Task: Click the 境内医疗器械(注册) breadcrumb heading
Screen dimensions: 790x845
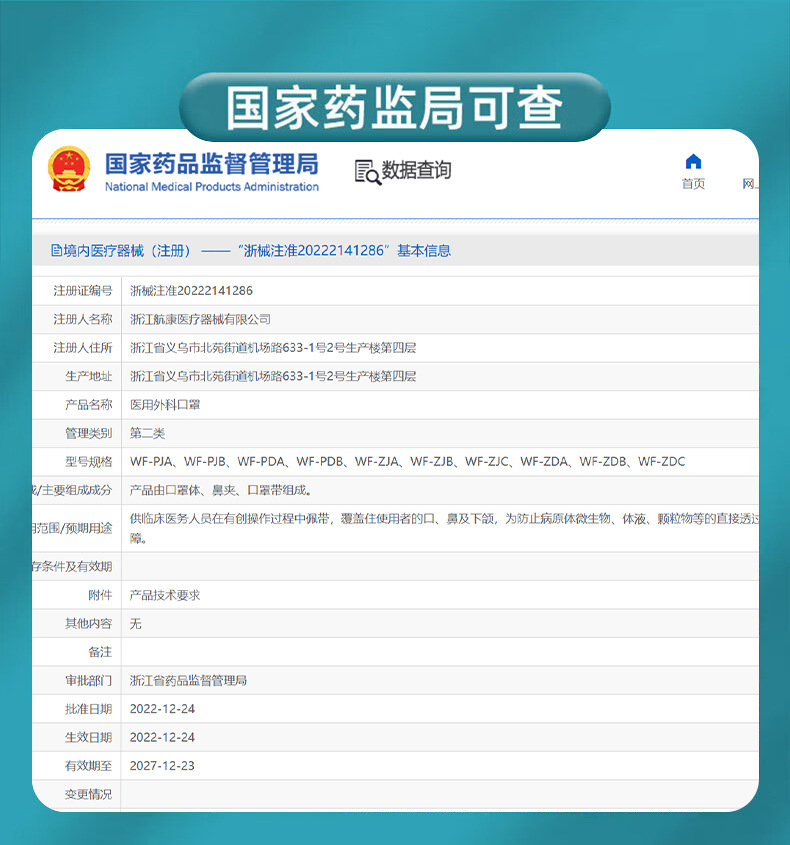Action: [251, 251]
